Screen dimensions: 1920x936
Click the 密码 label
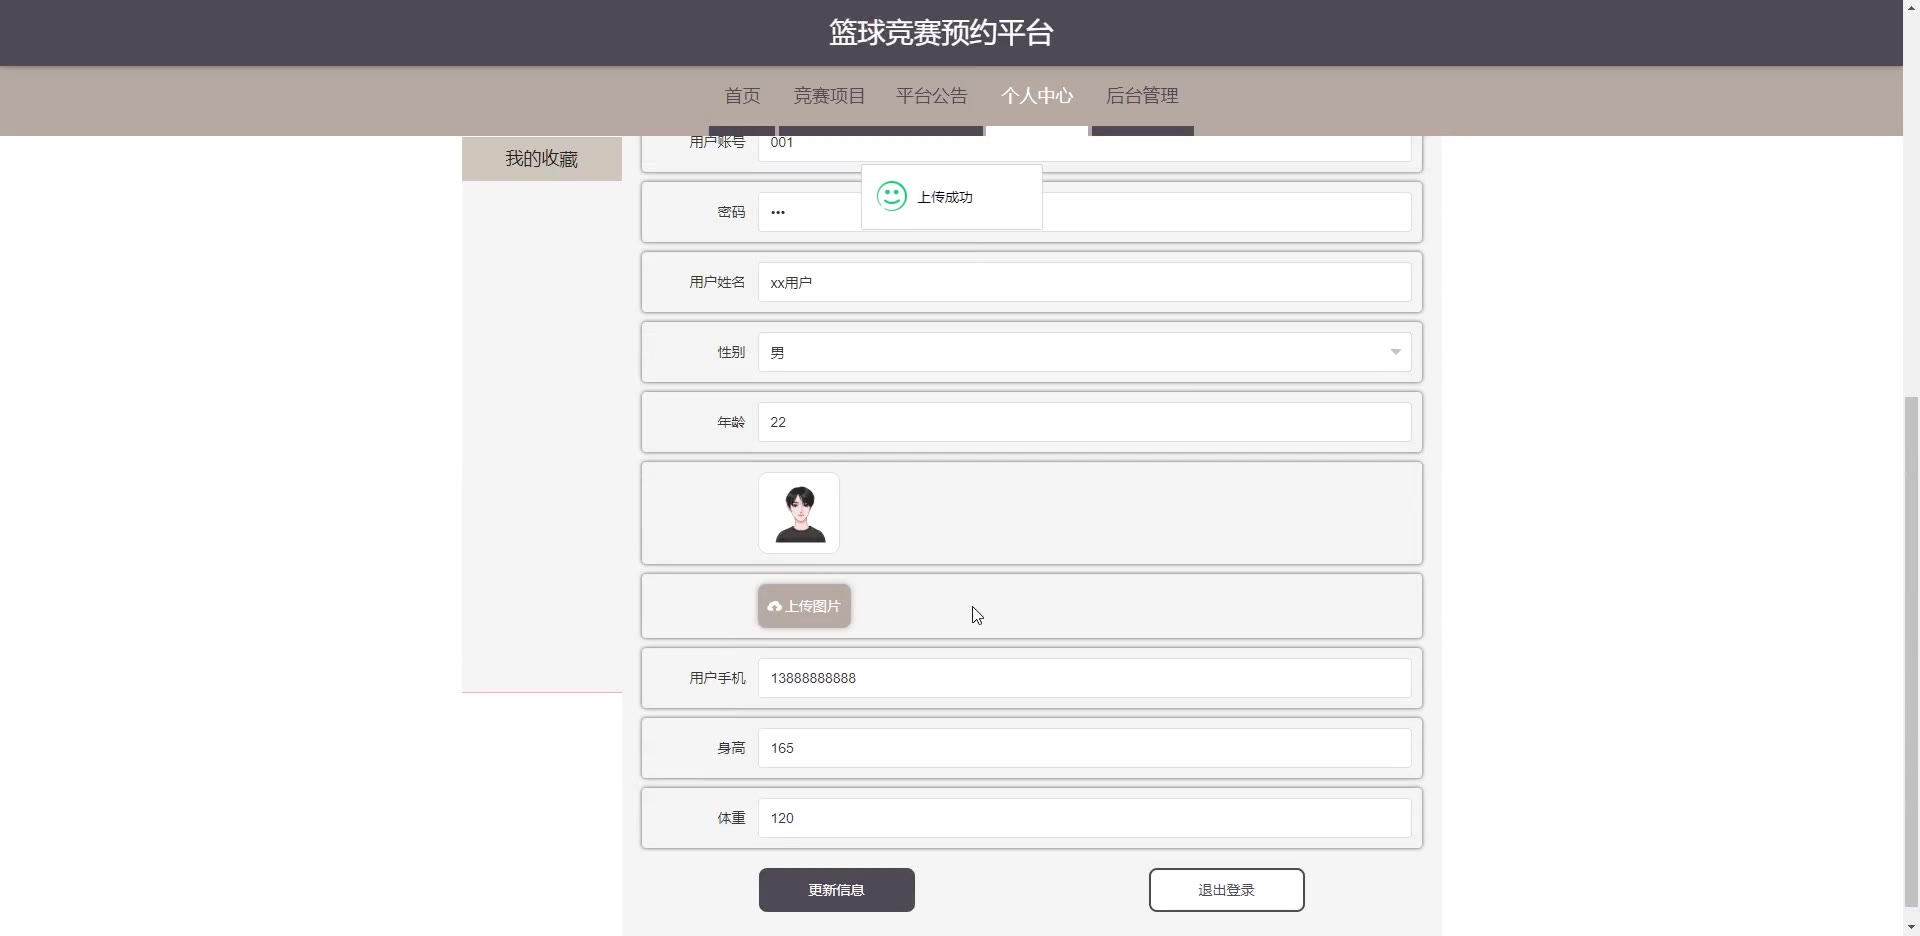tap(731, 212)
